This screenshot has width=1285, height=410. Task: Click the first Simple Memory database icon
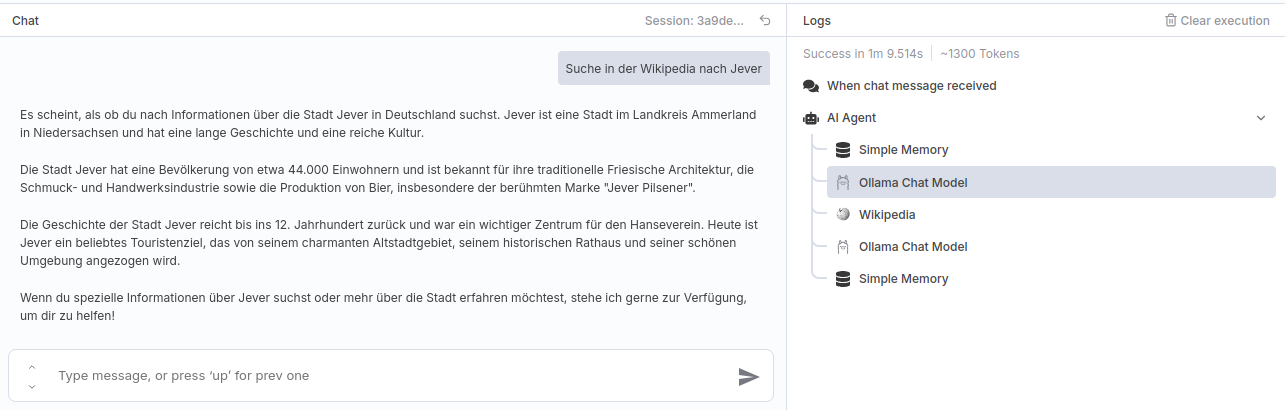[843, 150]
